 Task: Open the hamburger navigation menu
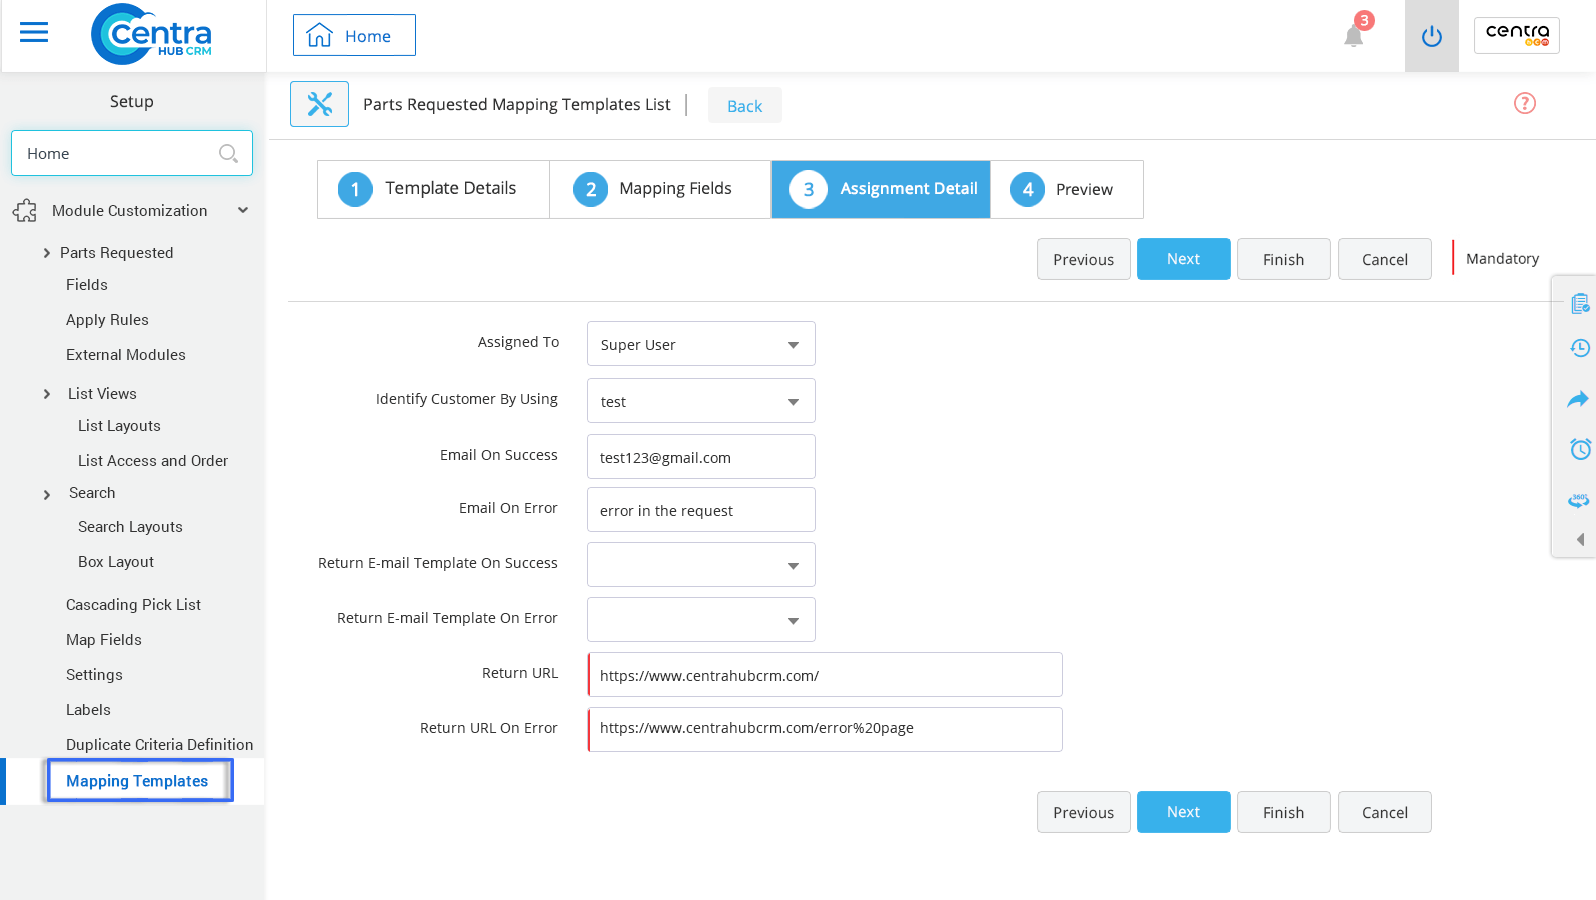34,33
